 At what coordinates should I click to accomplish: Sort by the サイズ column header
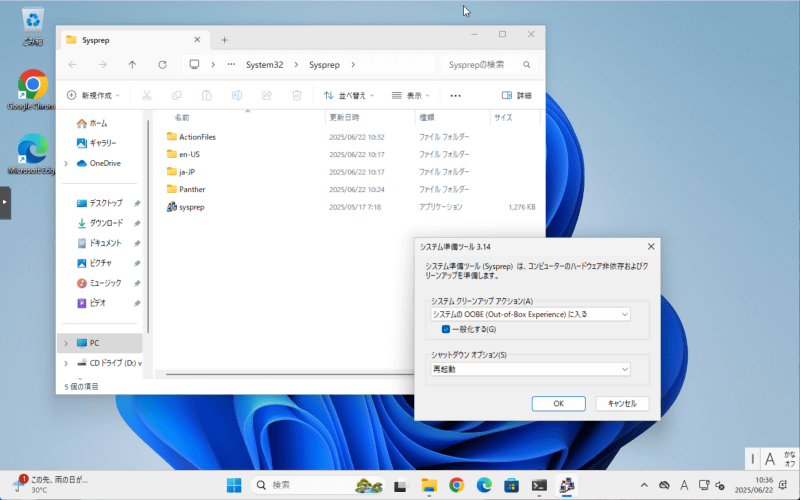pos(503,118)
